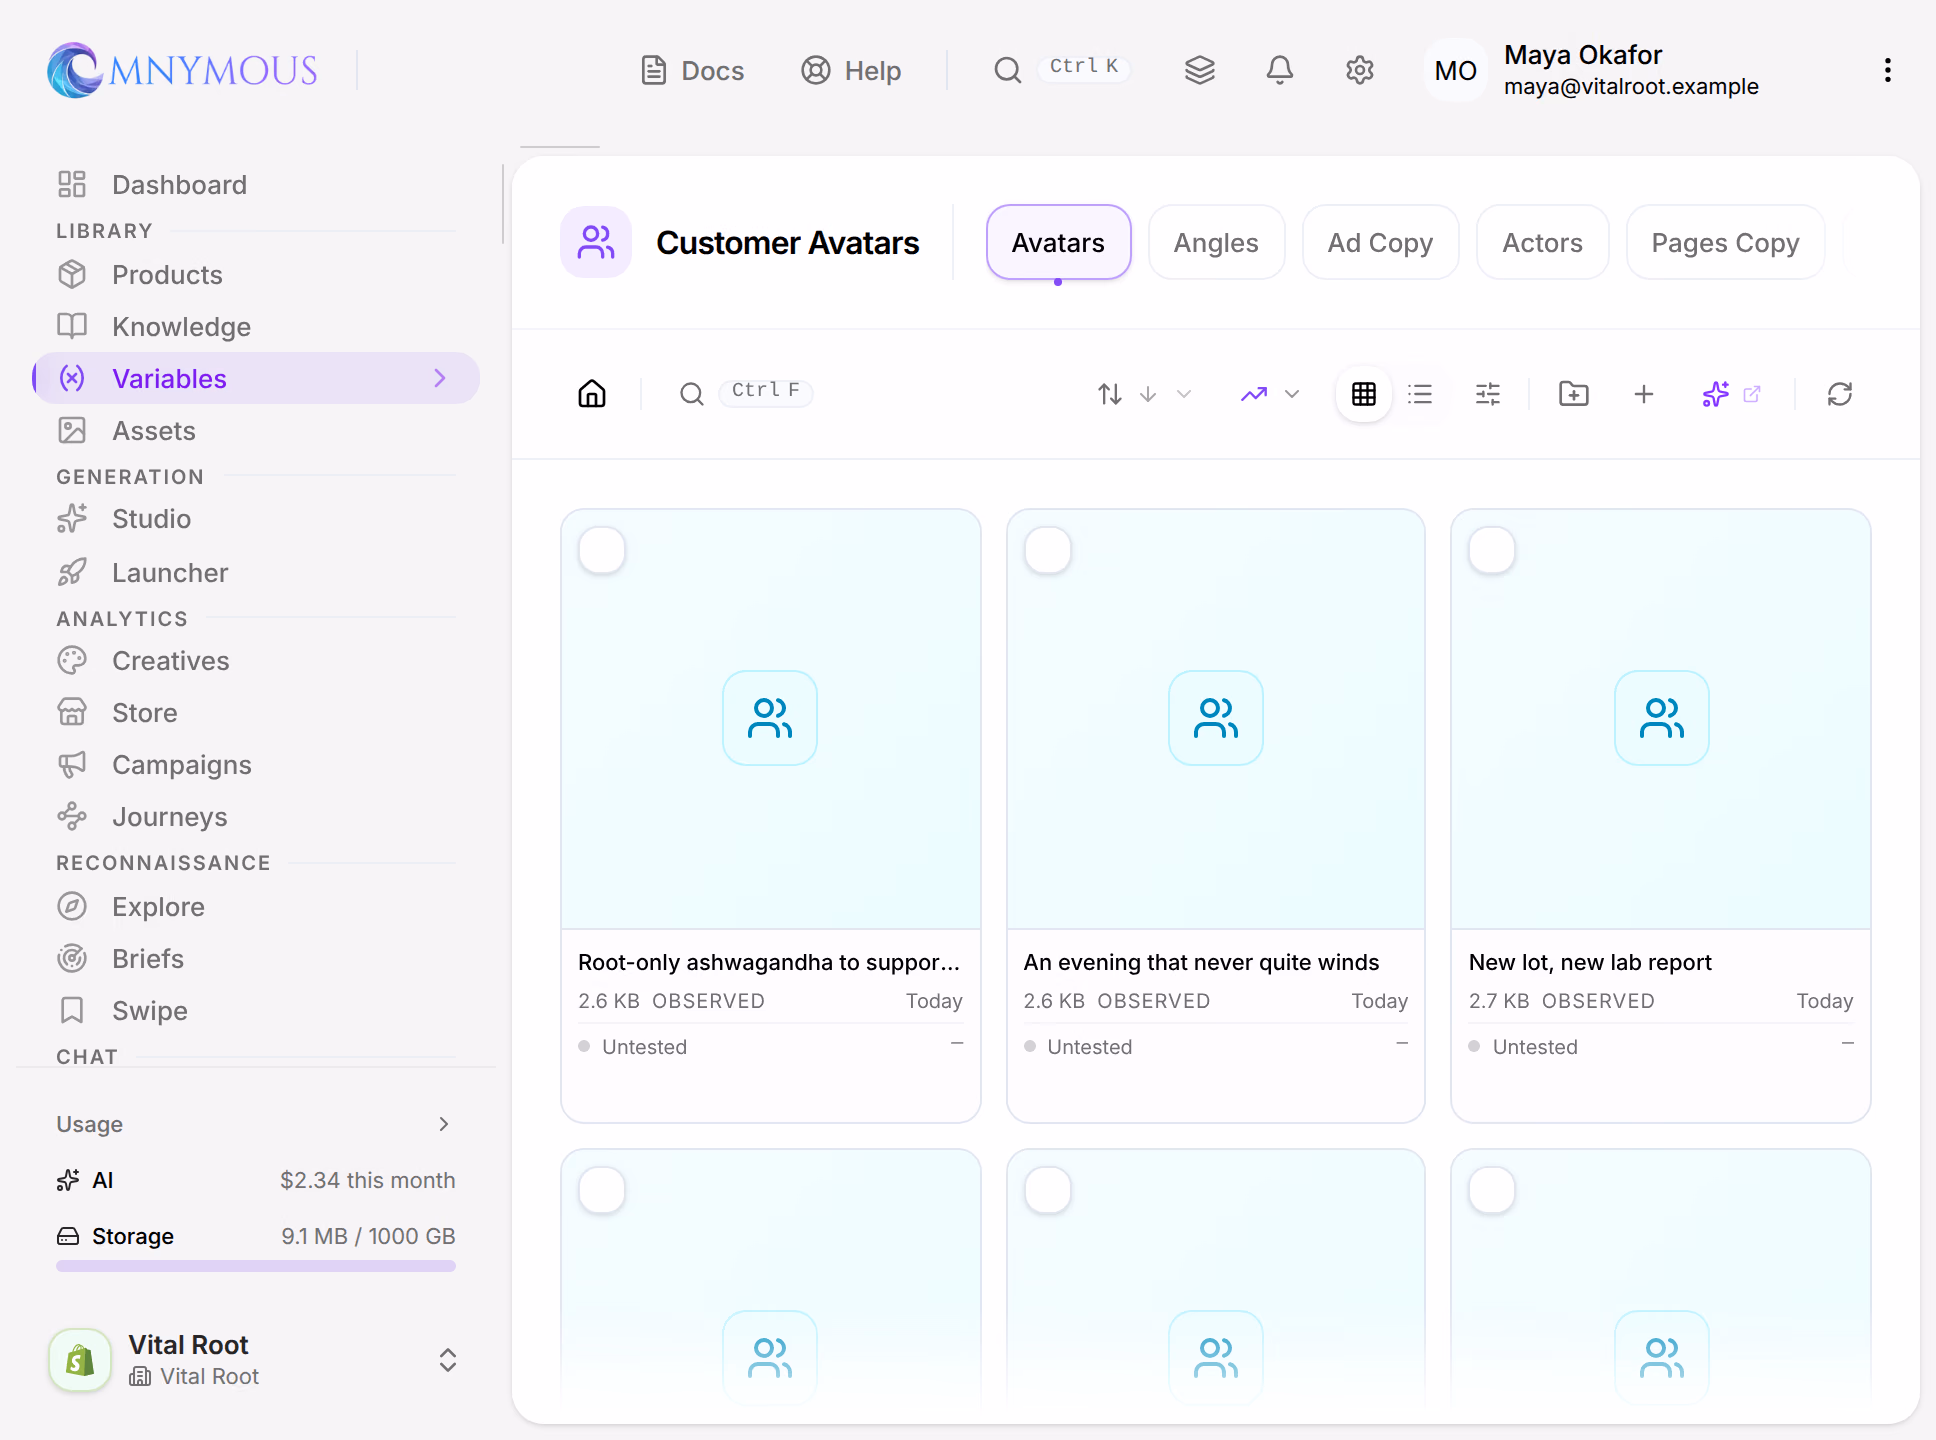Select the New lot lab report checkbox

click(1492, 550)
